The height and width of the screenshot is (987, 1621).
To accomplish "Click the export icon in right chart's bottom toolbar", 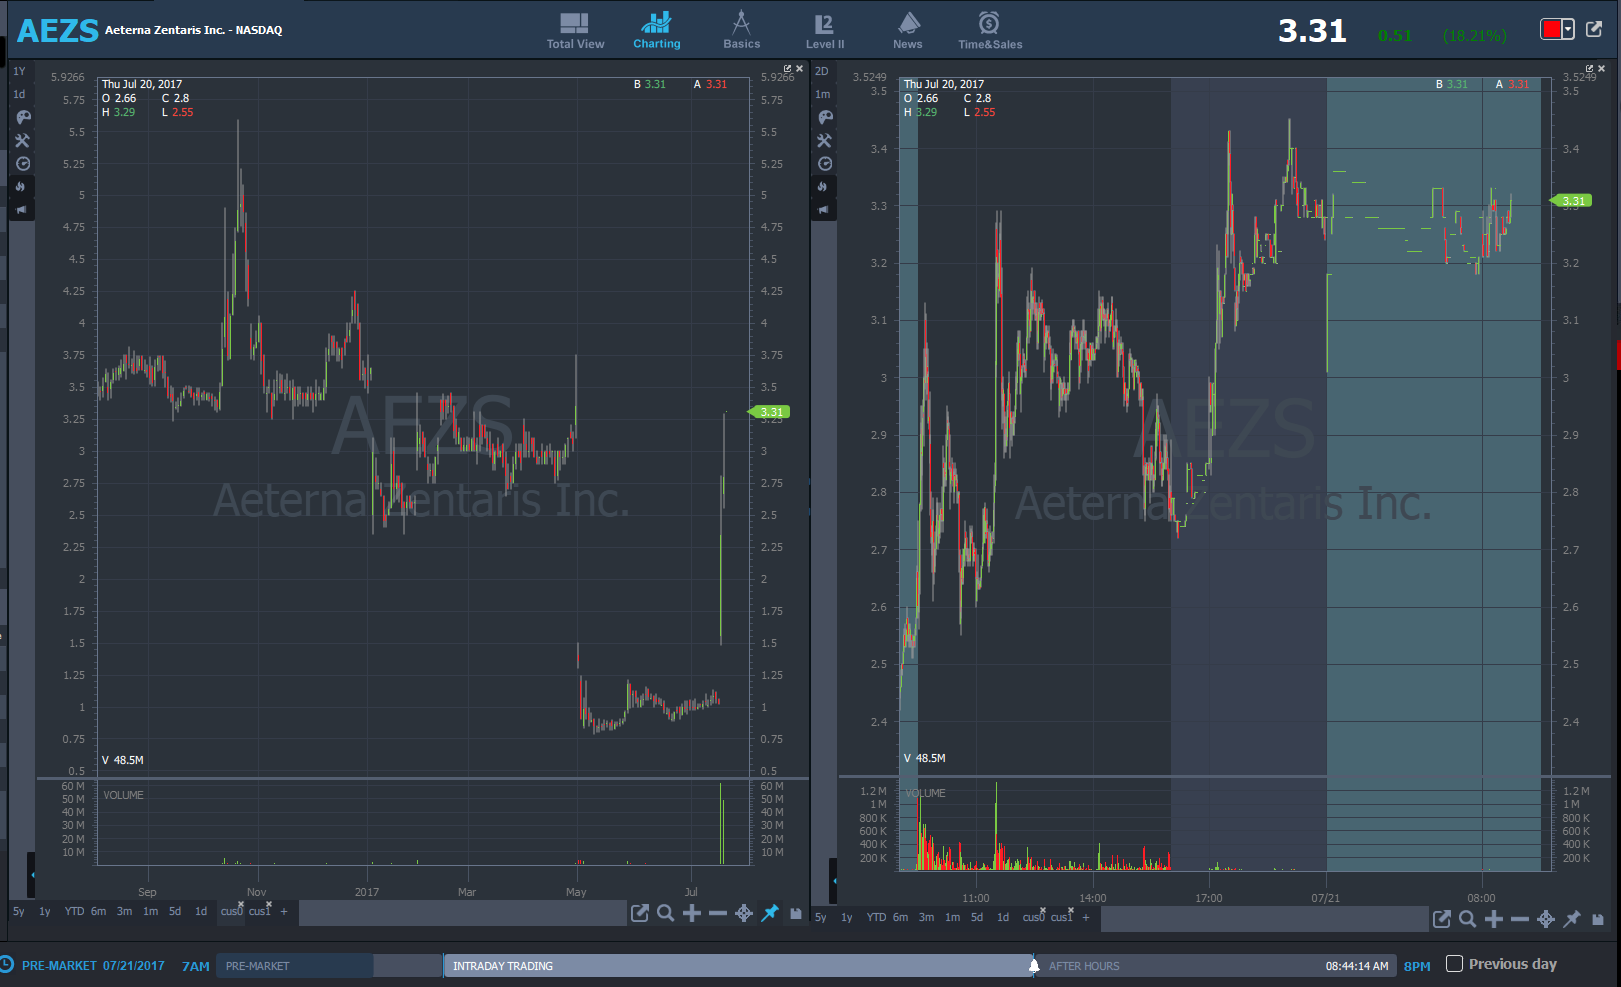I will coord(1442,919).
